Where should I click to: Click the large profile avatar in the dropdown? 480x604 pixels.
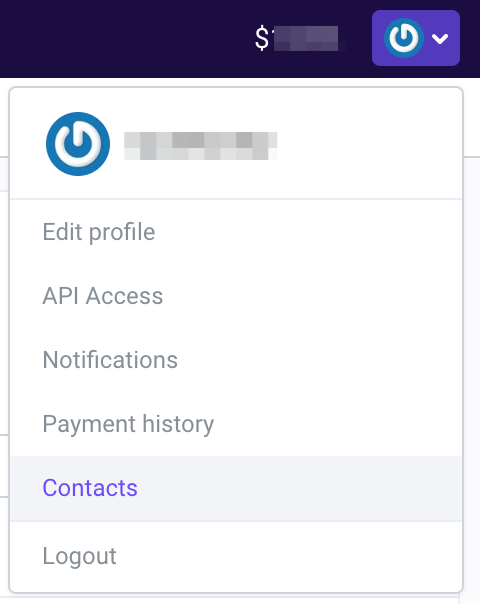click(x=78, y=144)
